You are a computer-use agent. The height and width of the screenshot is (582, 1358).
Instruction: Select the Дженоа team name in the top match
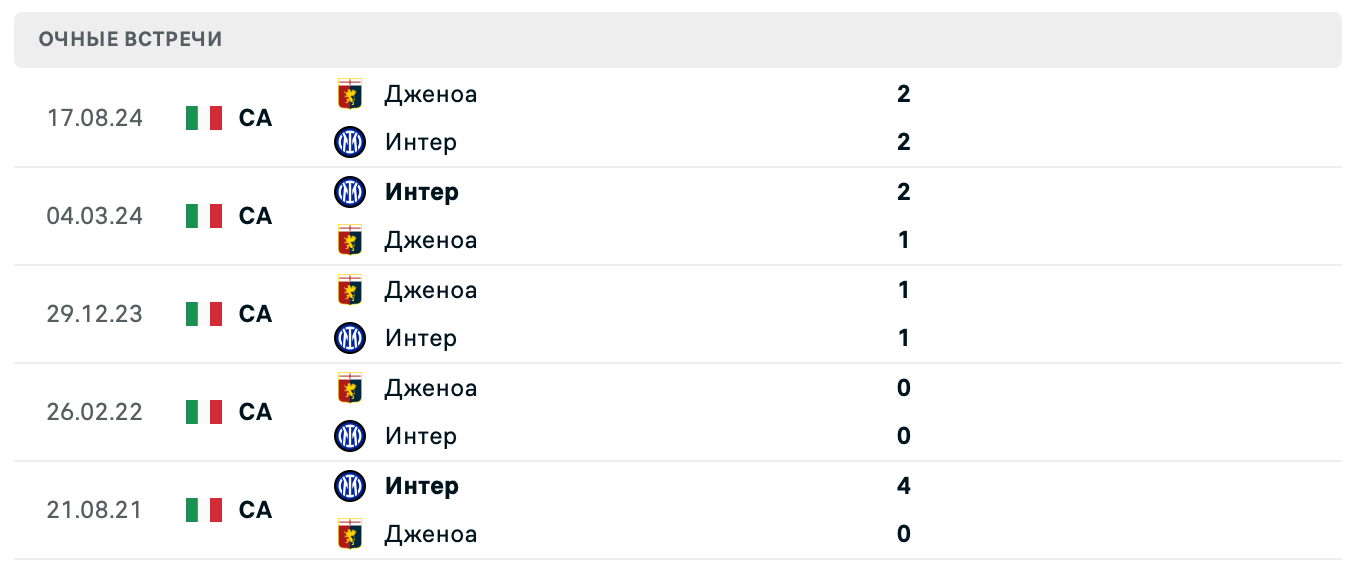(430, 94)
